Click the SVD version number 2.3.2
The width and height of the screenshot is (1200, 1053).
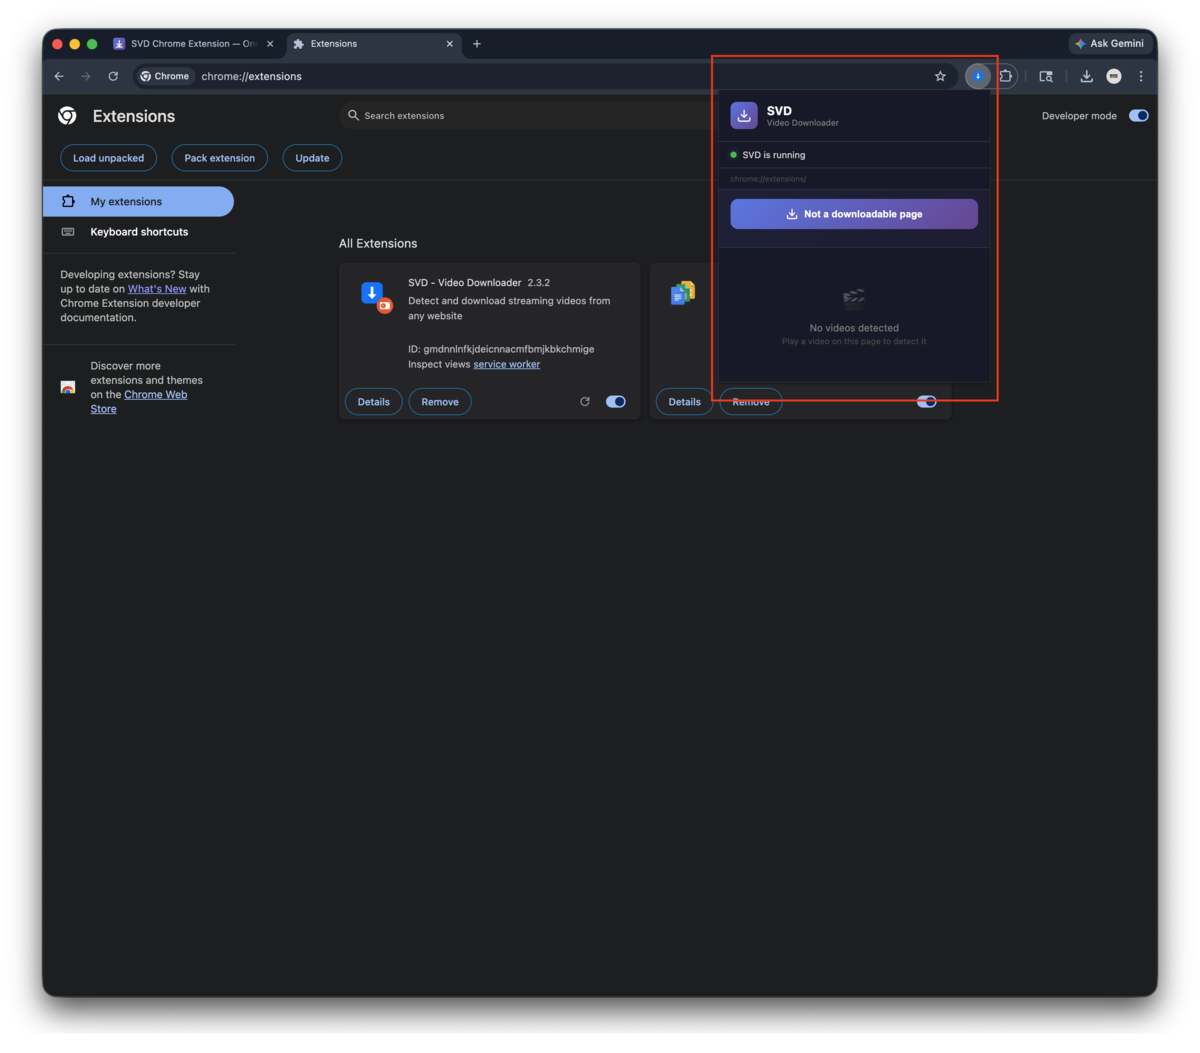(539, 283)
